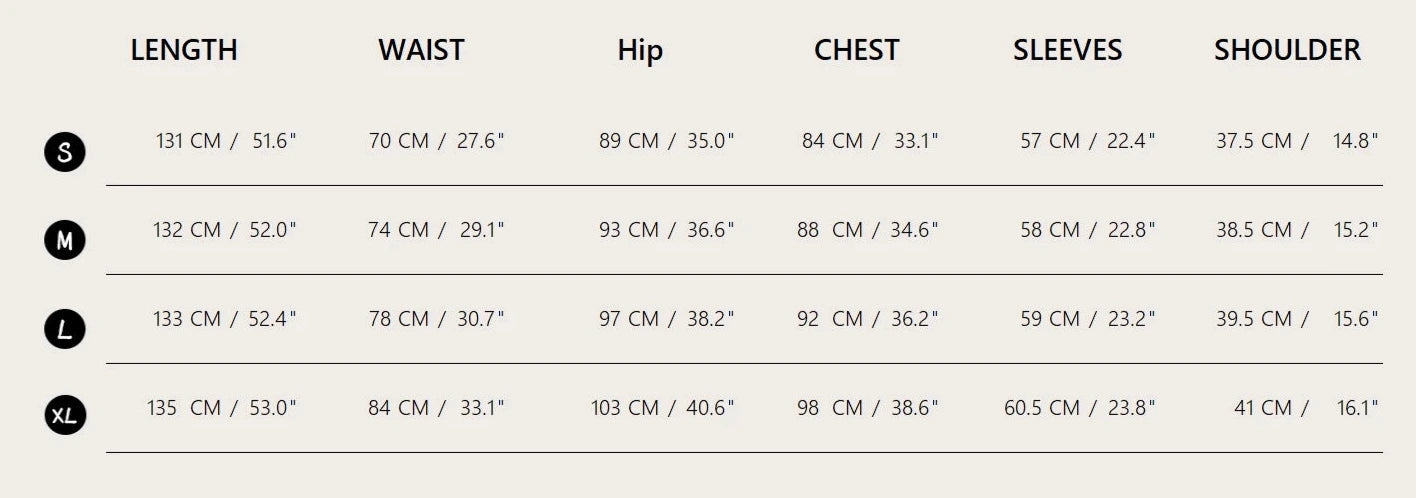The height and width of the screenshot is (498, 1416).
Task: Select the WAIST column header
Action: pos(421,50)
